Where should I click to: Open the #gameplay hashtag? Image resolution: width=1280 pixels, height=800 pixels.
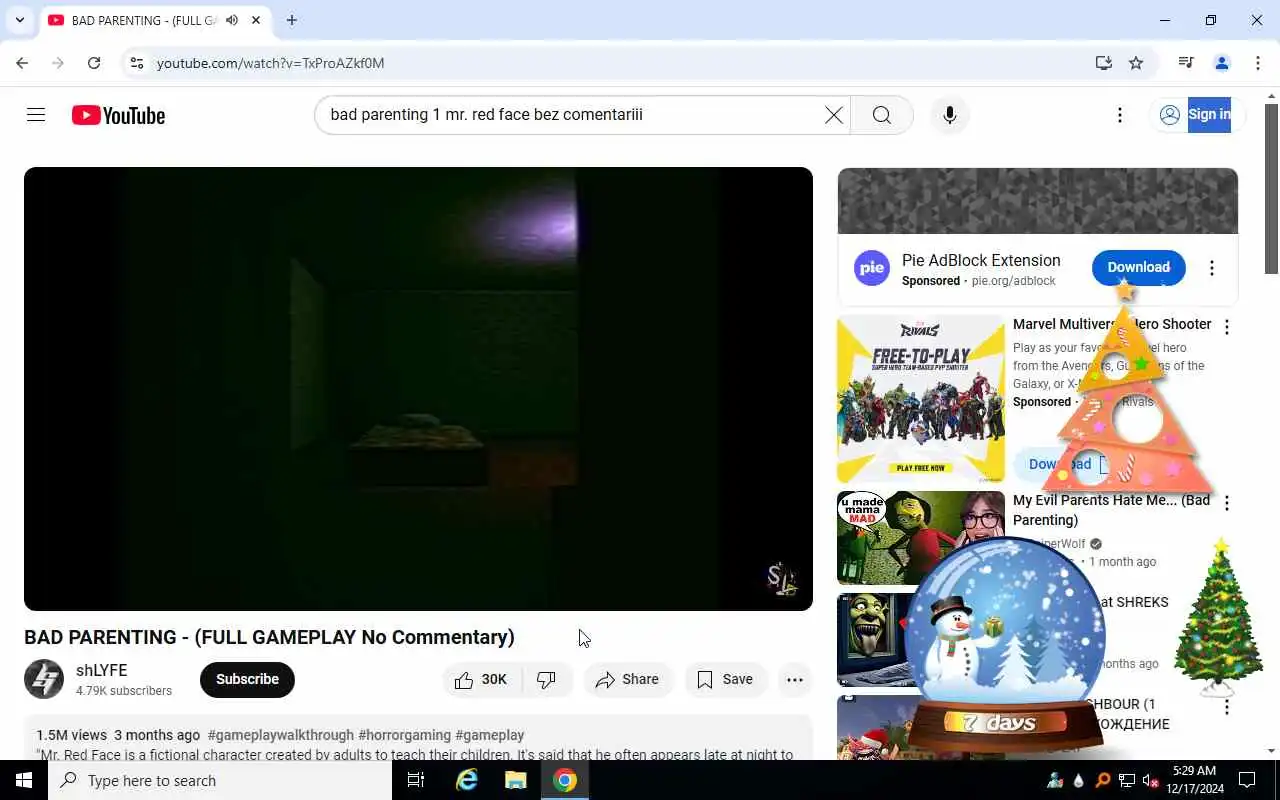coord(490,735)
